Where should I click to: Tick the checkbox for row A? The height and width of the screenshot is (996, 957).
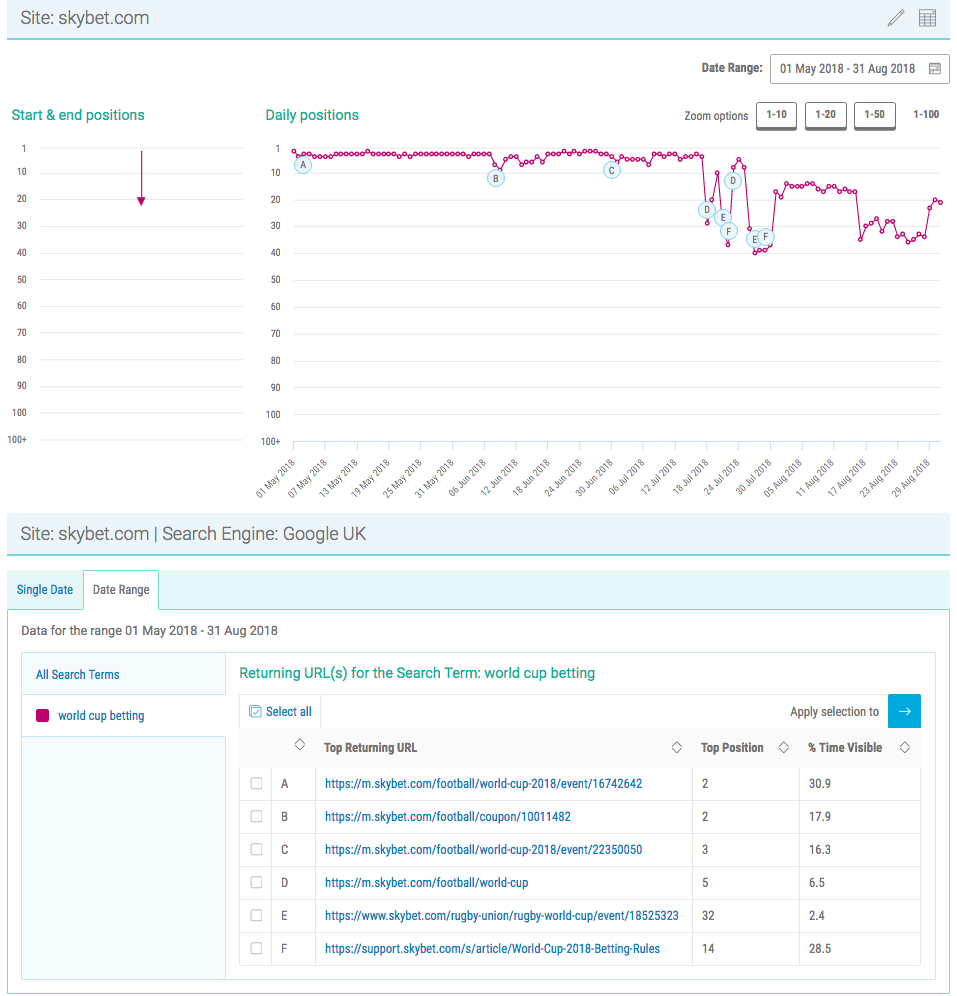(x=257, y=783)
